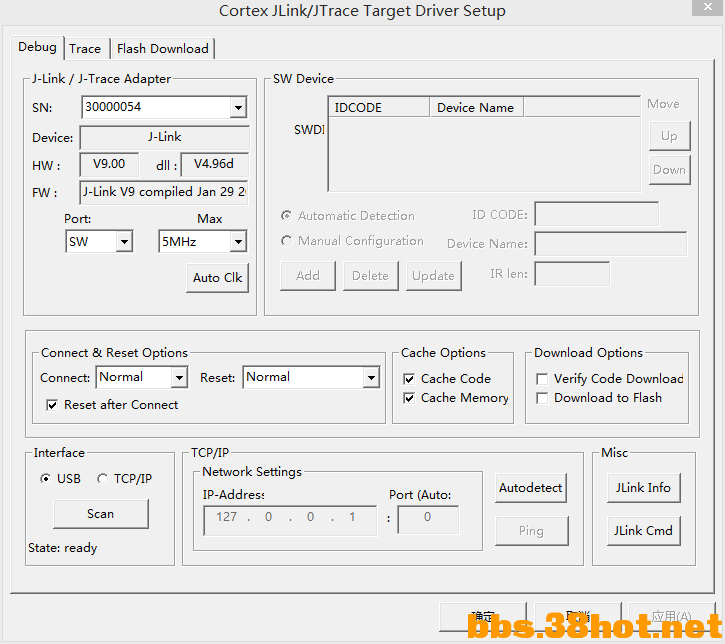Close the Target Driver Setup dialog

pos(708,7)
